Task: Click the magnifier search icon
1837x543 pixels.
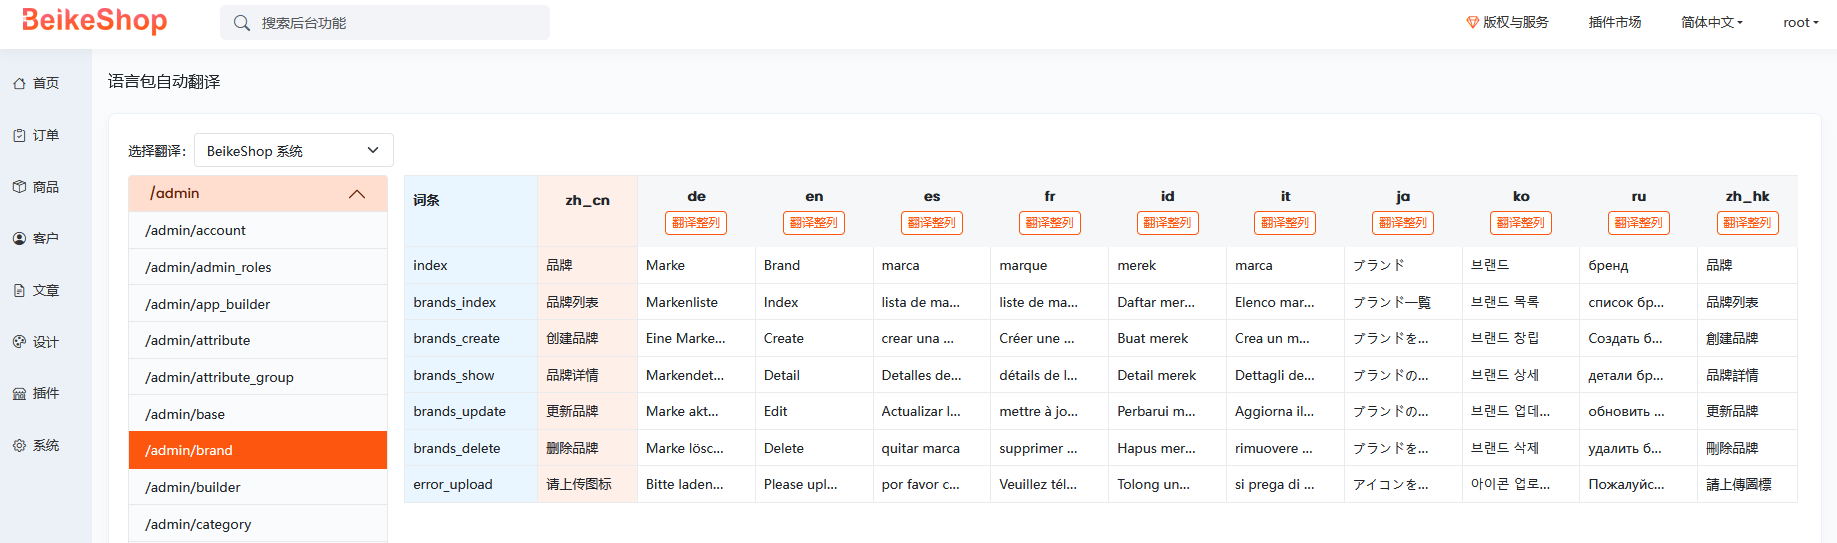Action: click(x=241, y=23)
